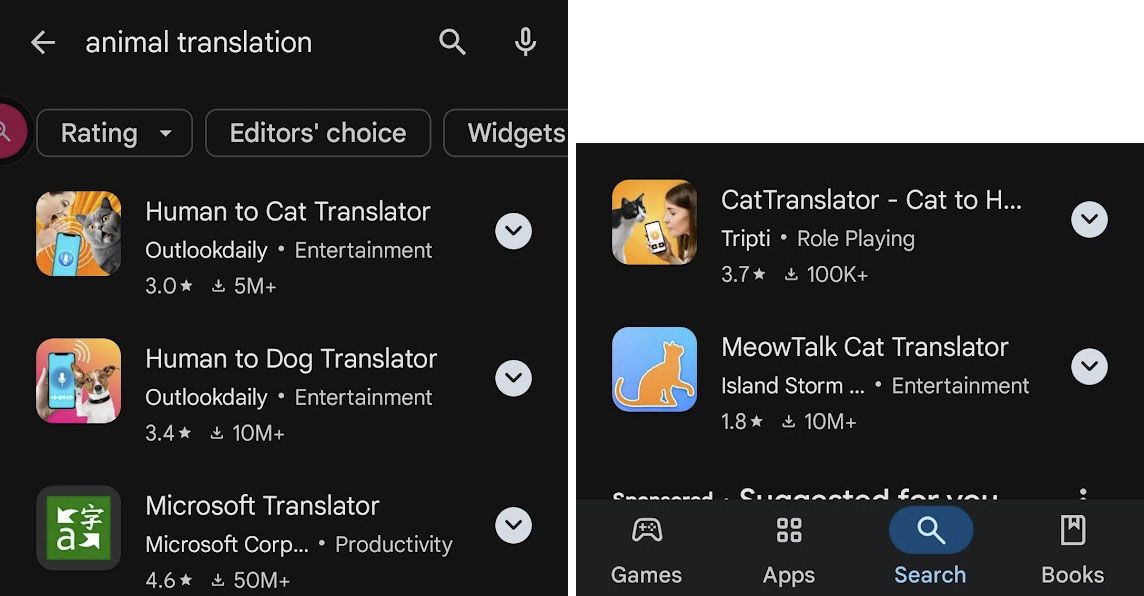Toggle the Editors' choice filter chip
This screenshot has width=1144, height=596.
pos(317,133)
